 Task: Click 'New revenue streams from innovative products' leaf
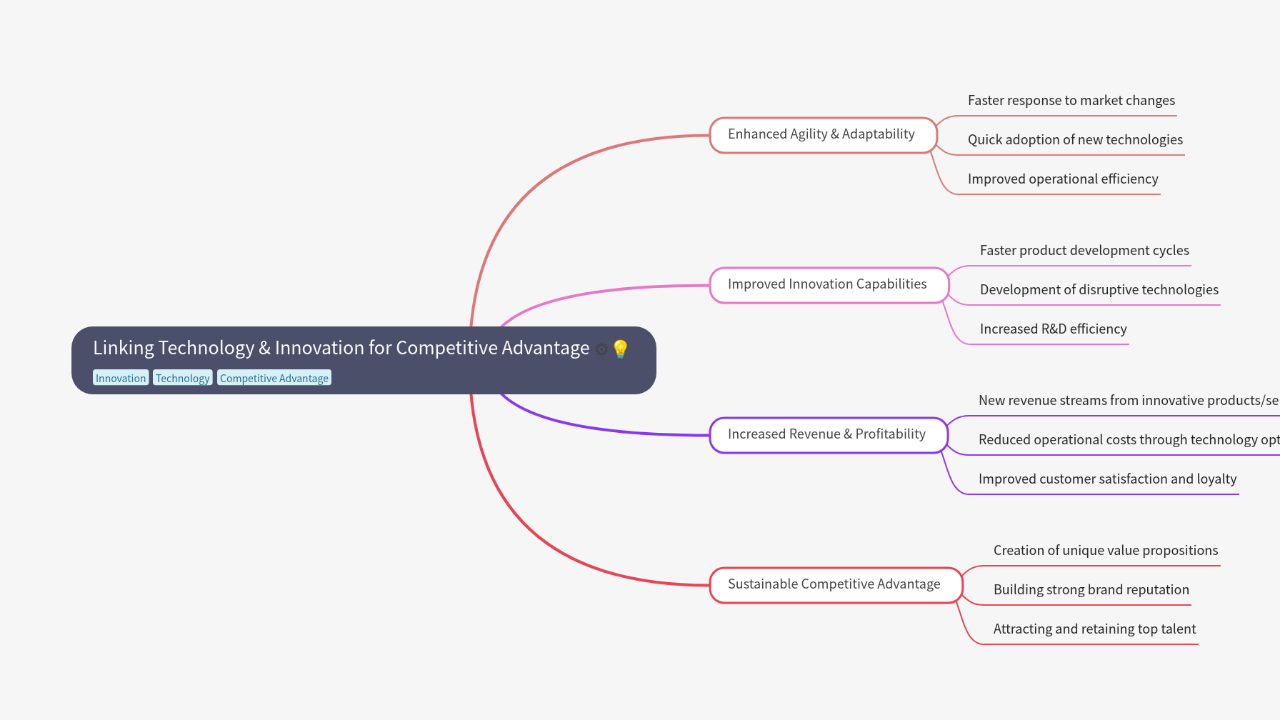click(1128, 400)
